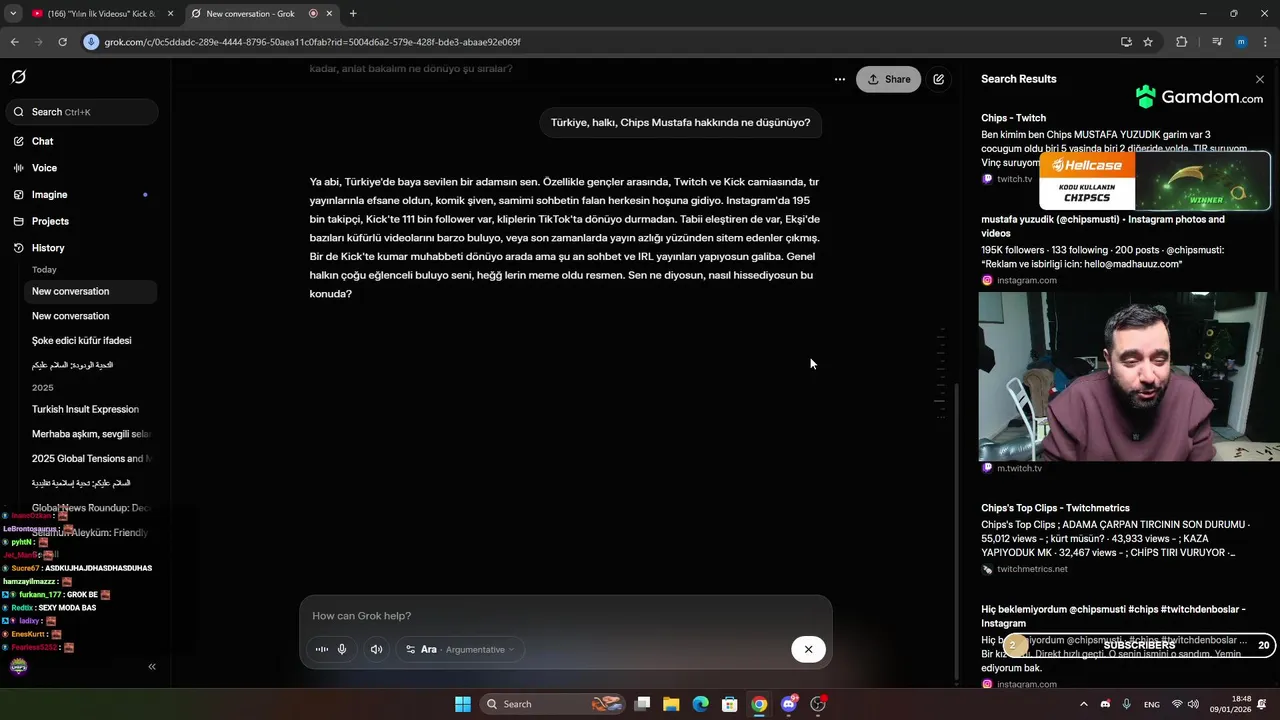Open the Chrome profile avatar
This screenshot has height=720, width=1280.
1241,42
